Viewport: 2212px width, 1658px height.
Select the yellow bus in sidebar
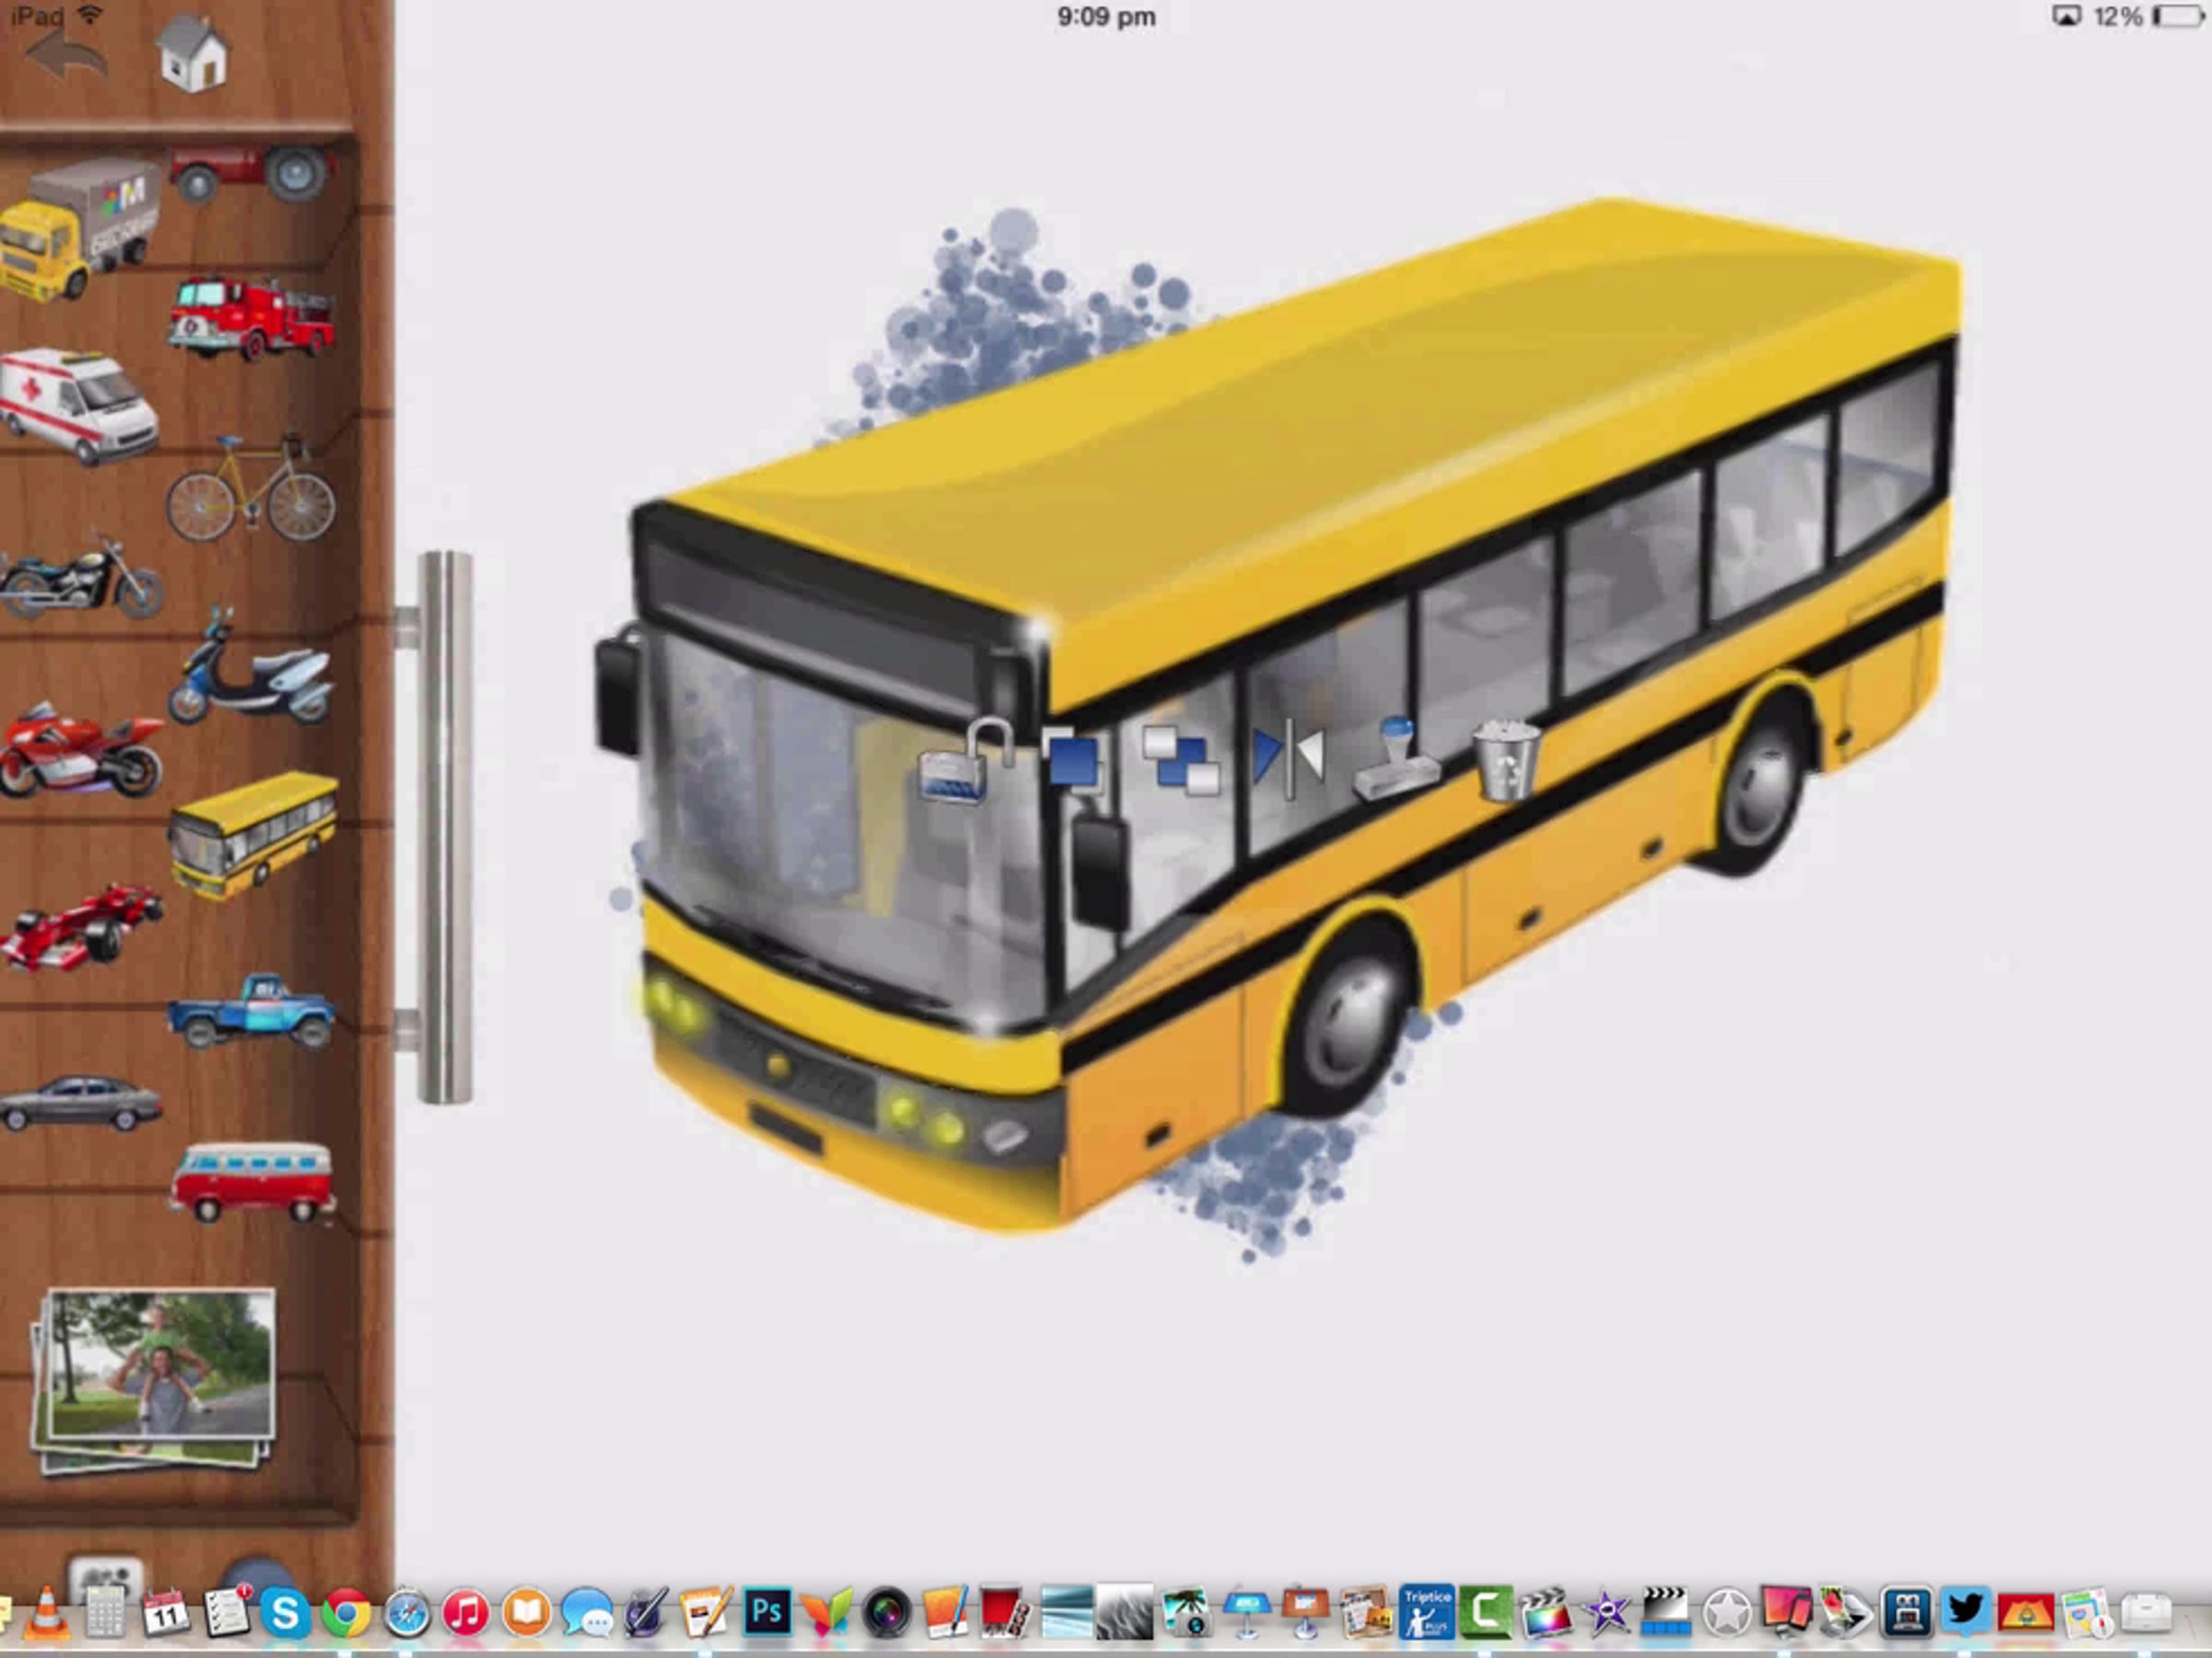[x=254, y=833]
